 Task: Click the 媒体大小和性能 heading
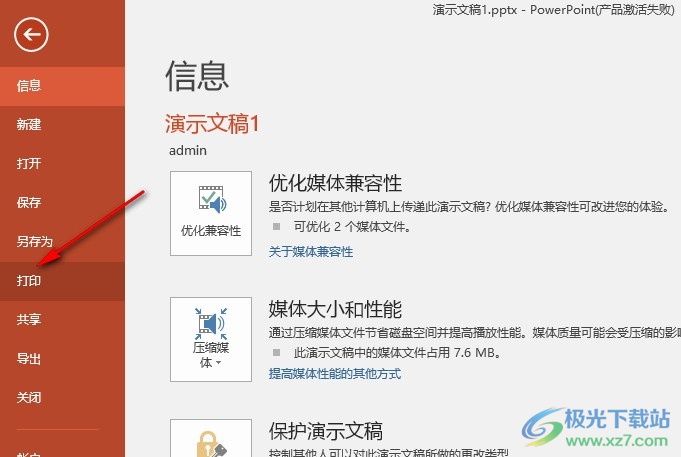tap(335, 309)
